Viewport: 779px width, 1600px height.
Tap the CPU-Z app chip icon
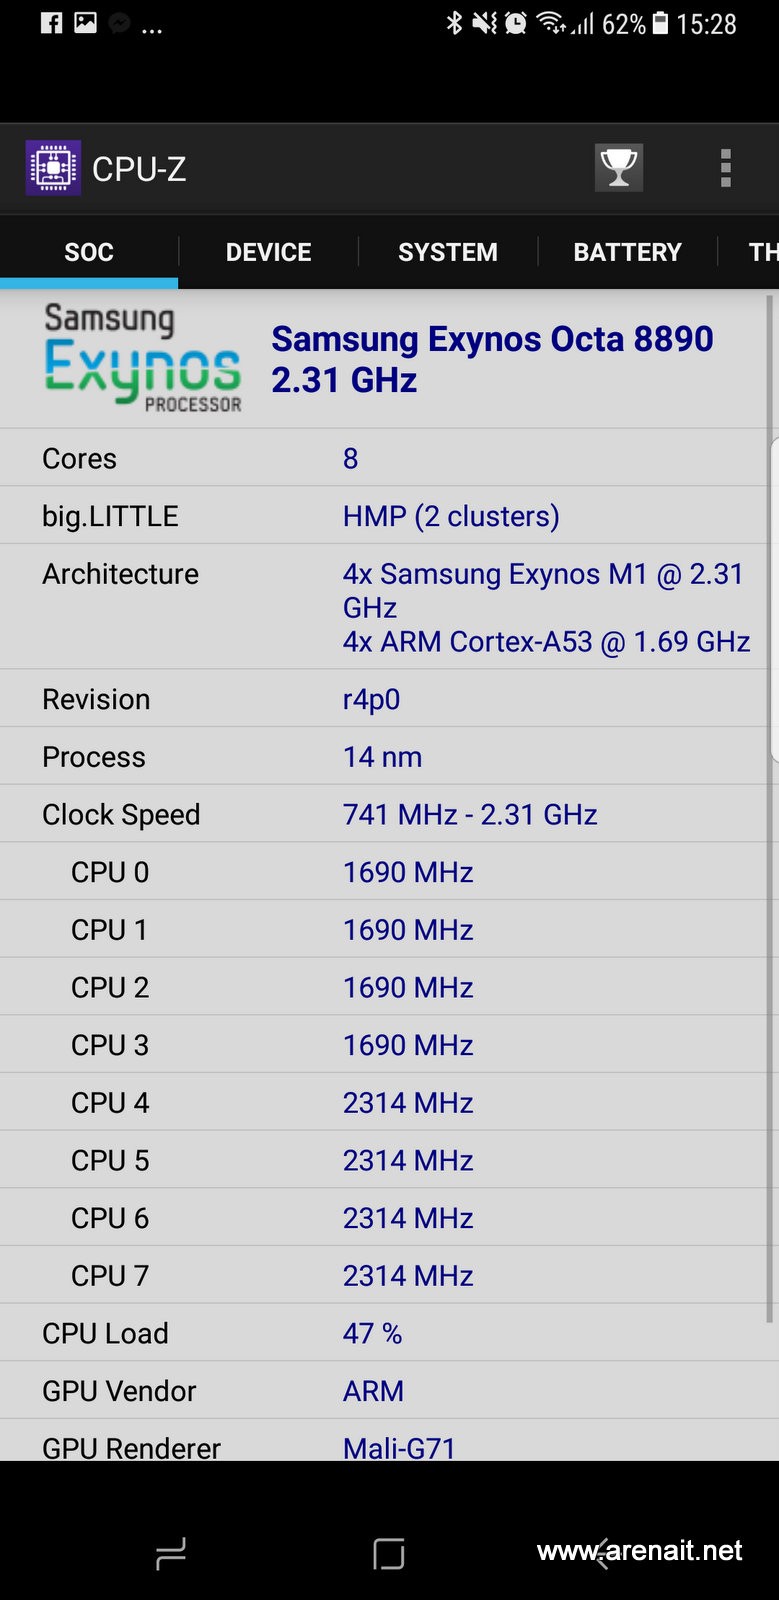pyautogui.click(x=53, y=168)
